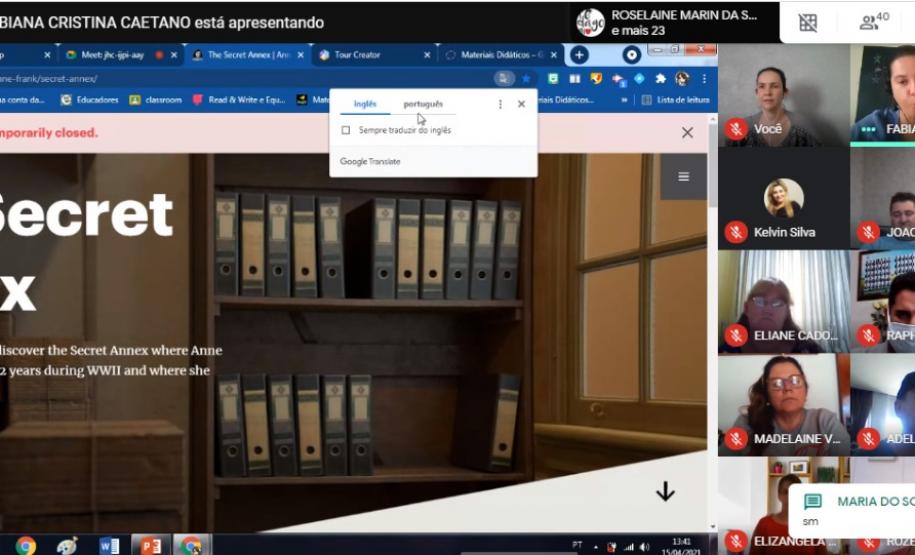Open the hamburger menu on the Secret Annex page
Image resolution: width=915 pixels, height=555 pixels.
[684, 177]
